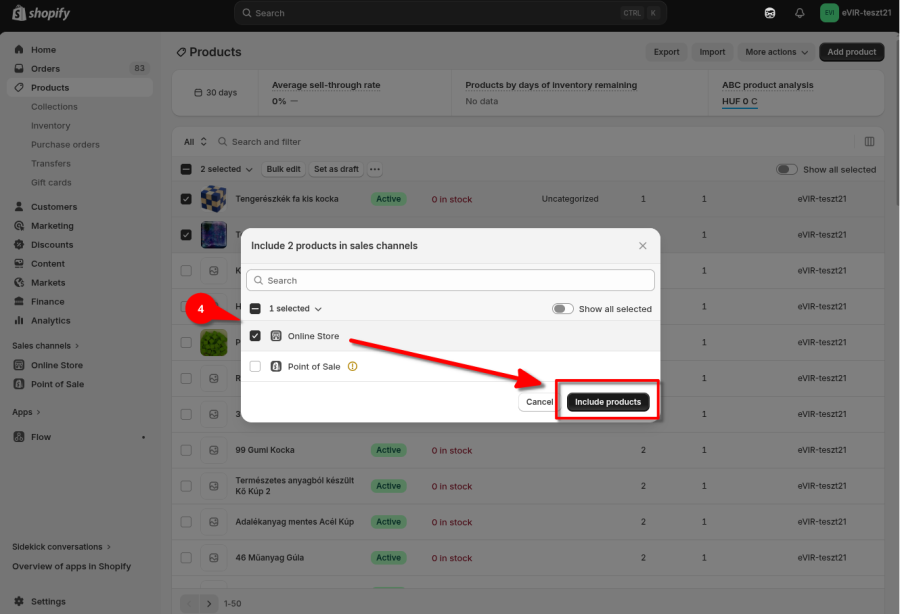Screen dimensions: 900x614
Task: Click the Markets globe icon
Action: click(19, 282)
